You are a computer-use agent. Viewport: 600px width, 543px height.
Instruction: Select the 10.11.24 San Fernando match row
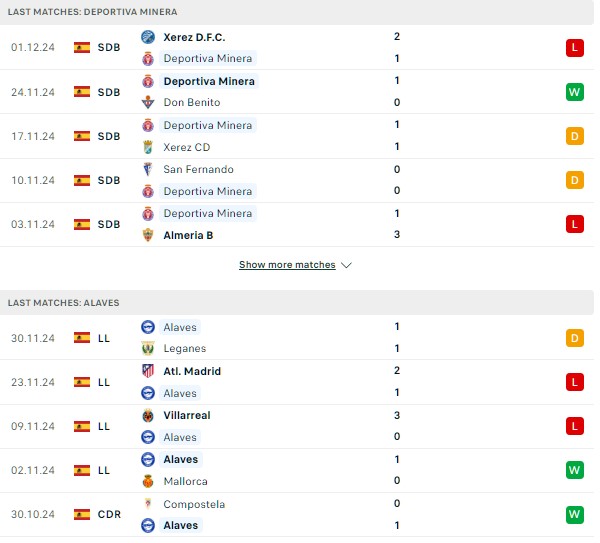point(297,180)
